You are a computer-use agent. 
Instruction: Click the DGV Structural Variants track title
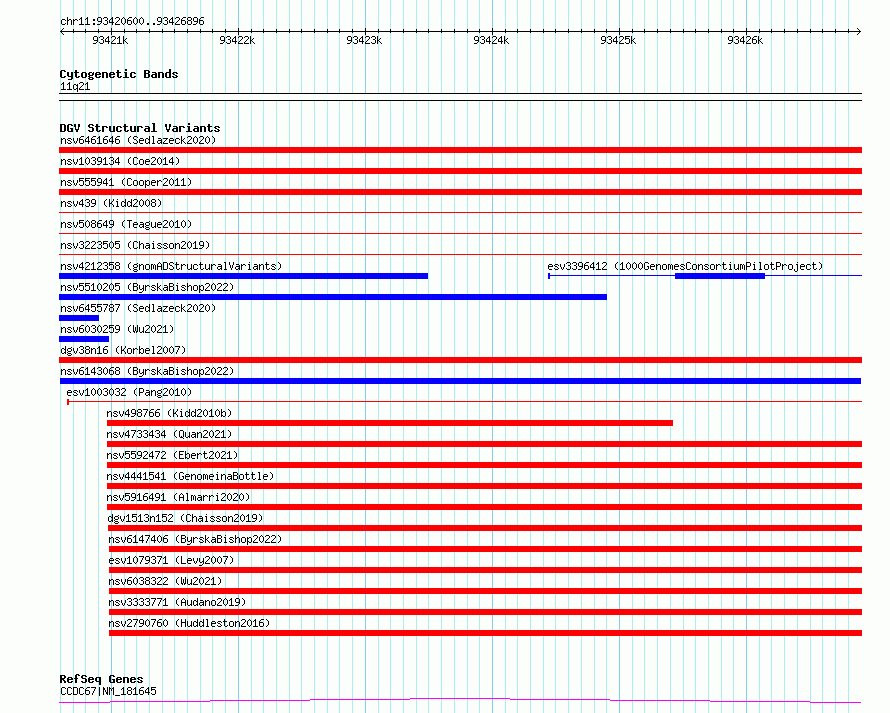click(x=140, y=128)
